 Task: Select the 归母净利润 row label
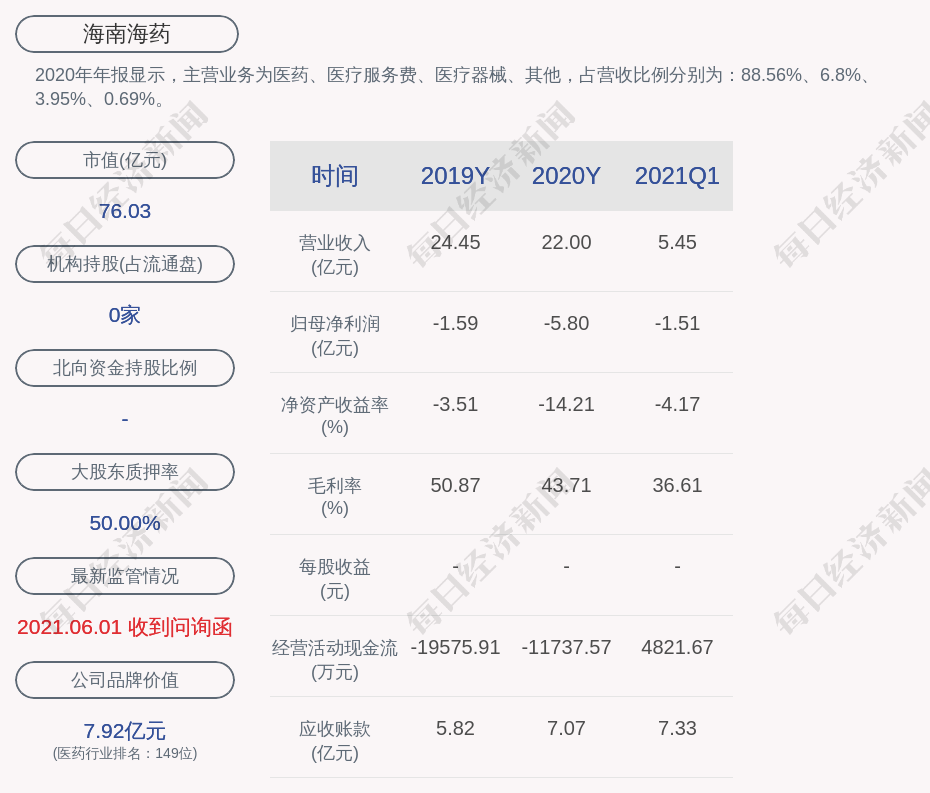coord(335,335)
